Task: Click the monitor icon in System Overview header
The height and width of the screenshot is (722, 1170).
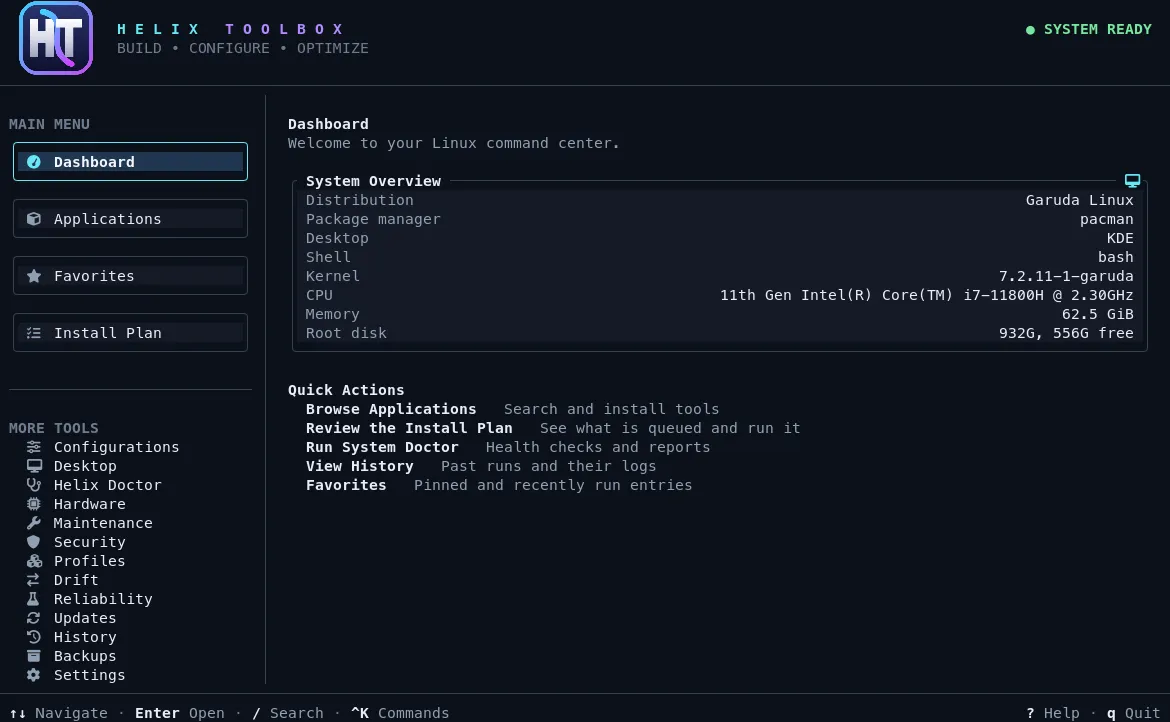Action: pos(1132,180)
